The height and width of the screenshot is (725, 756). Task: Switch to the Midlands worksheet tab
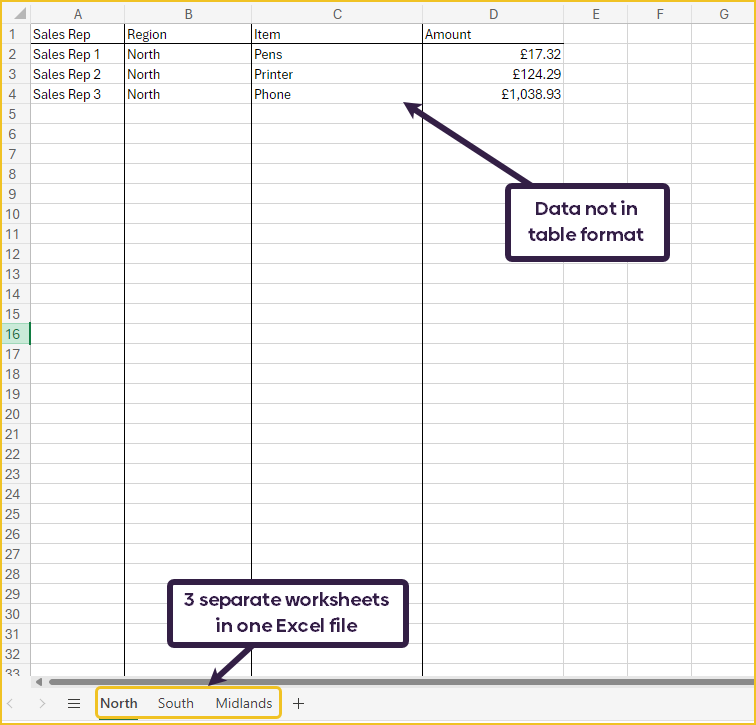(x=243, y=703)
